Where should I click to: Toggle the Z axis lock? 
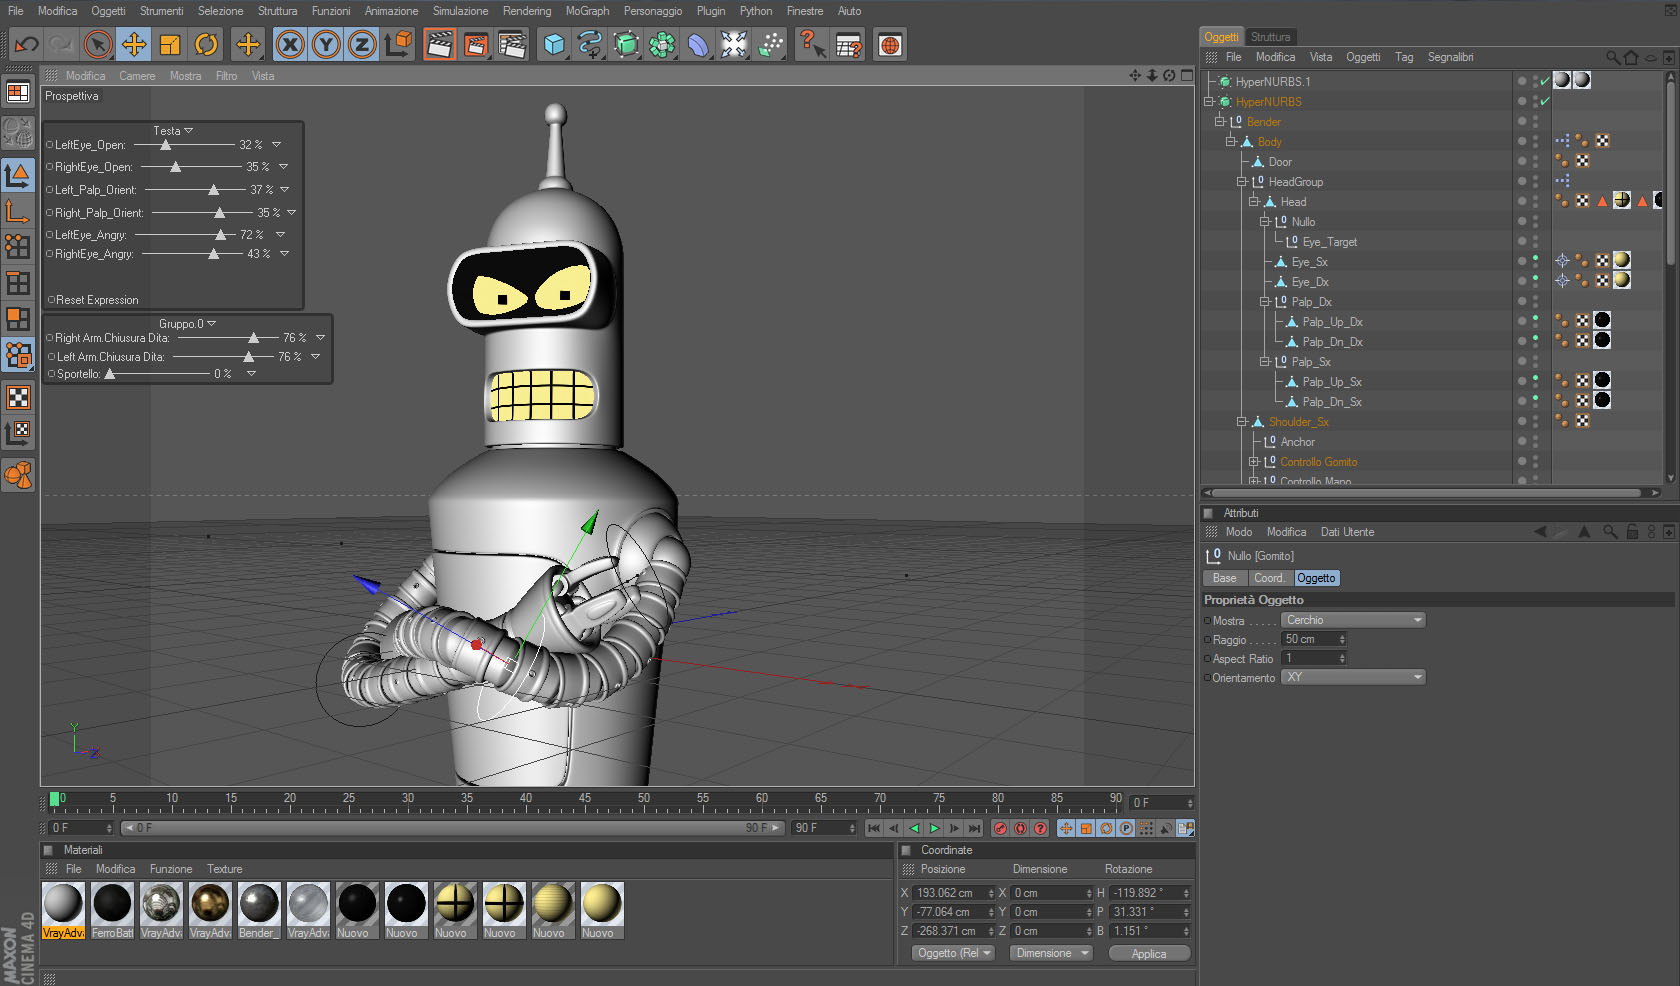(x=362, y=45)
